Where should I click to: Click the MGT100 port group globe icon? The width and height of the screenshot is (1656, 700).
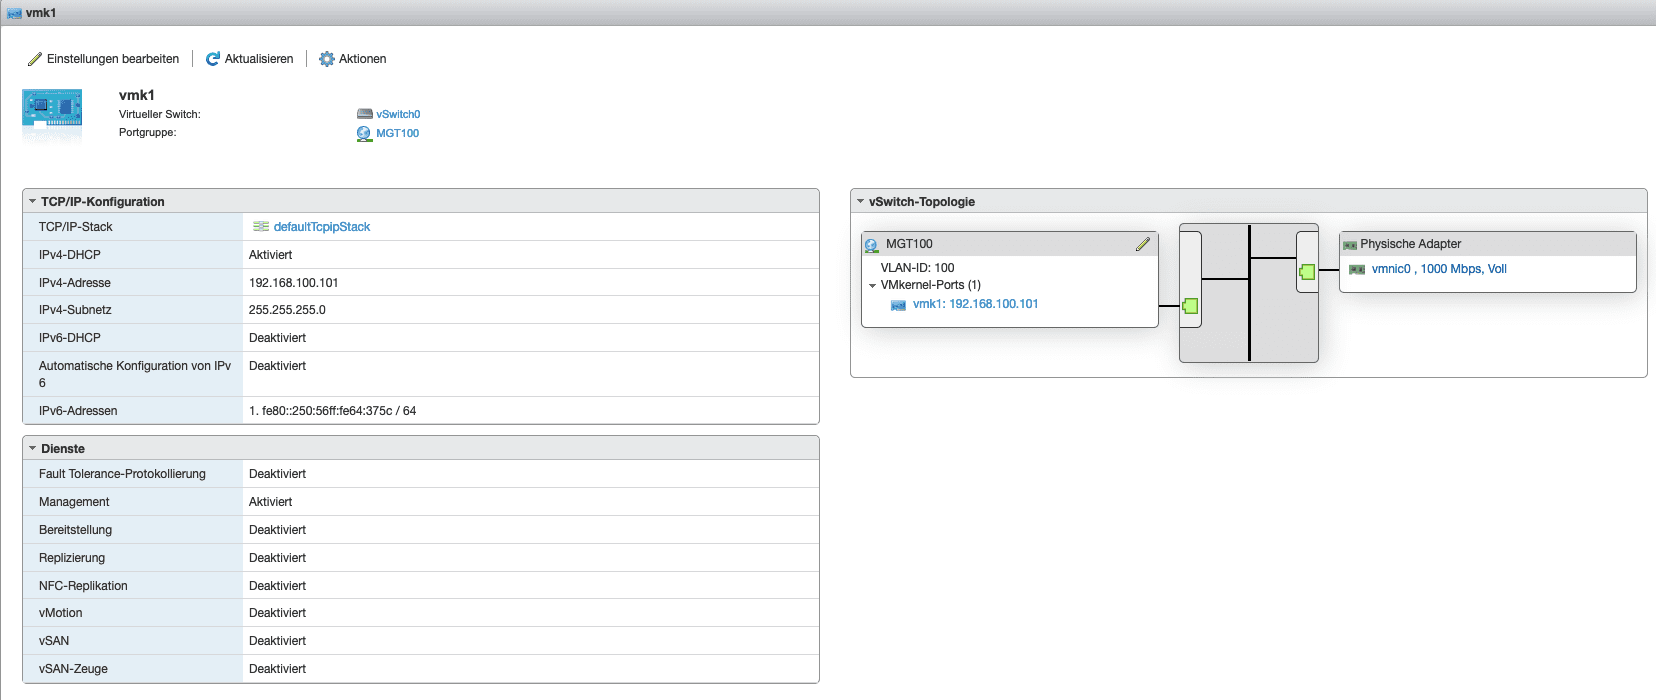pyautogui.click(x=364, y=133)
